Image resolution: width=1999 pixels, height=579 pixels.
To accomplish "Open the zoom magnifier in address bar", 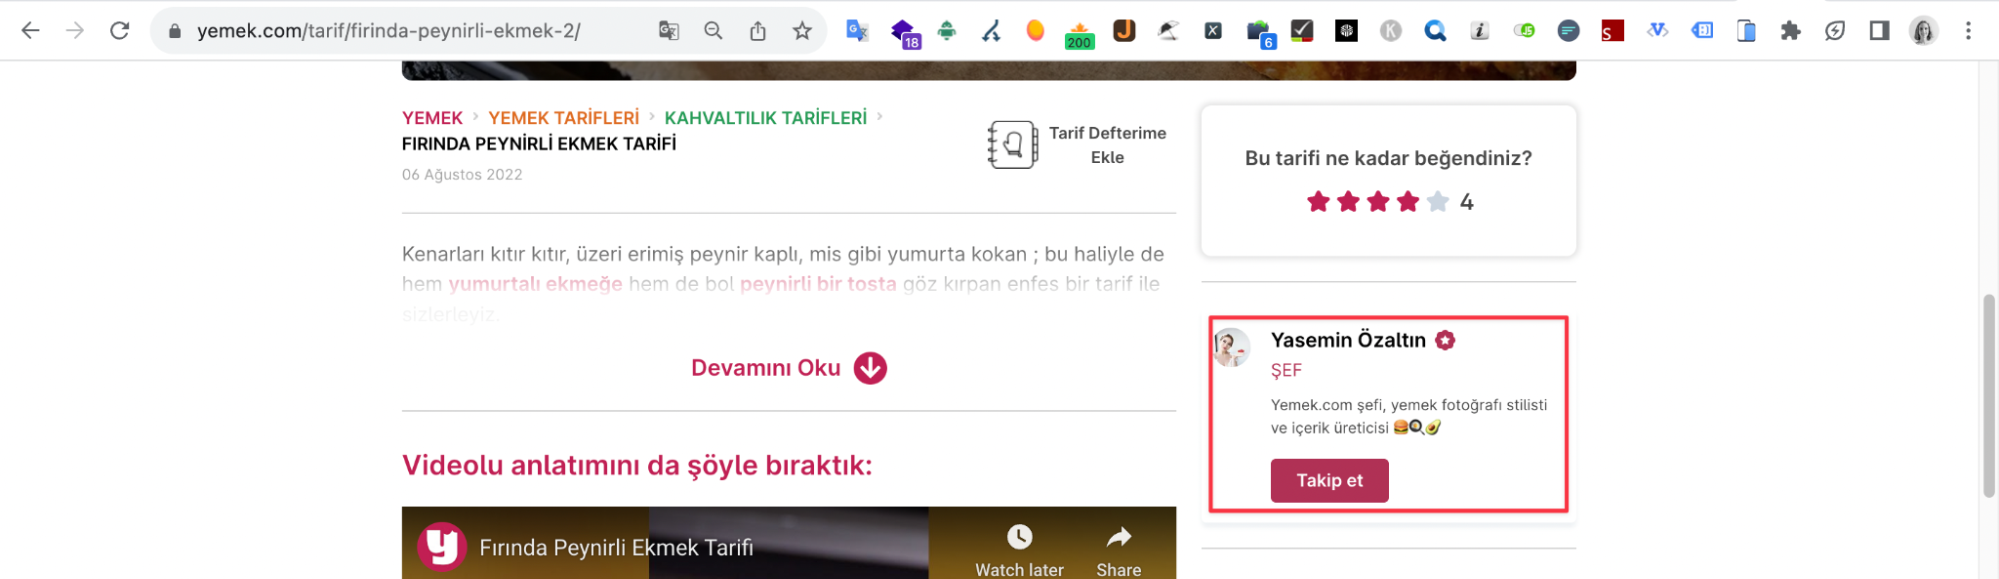I will (713, 31).
